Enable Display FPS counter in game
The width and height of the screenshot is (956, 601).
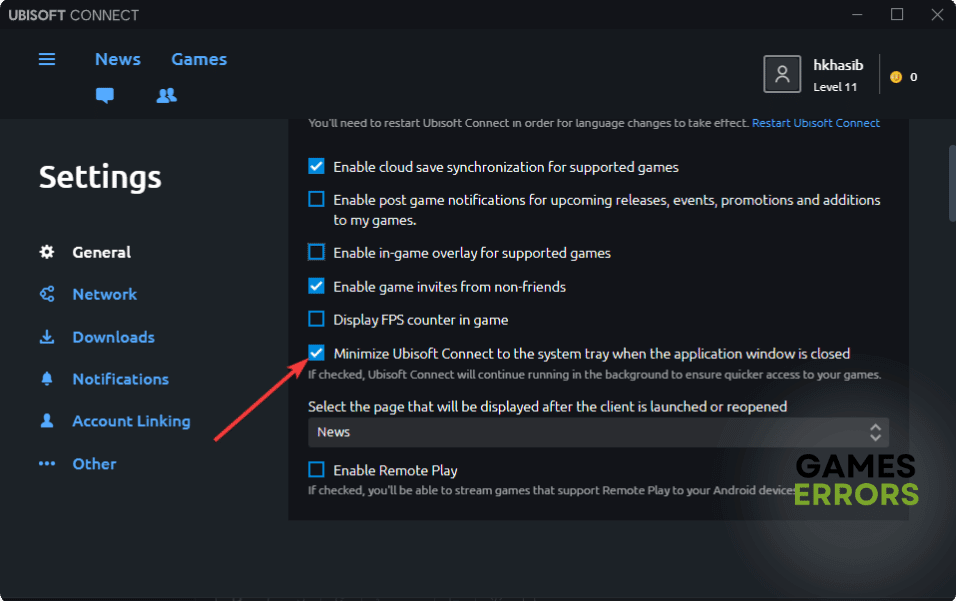(316, 319)
